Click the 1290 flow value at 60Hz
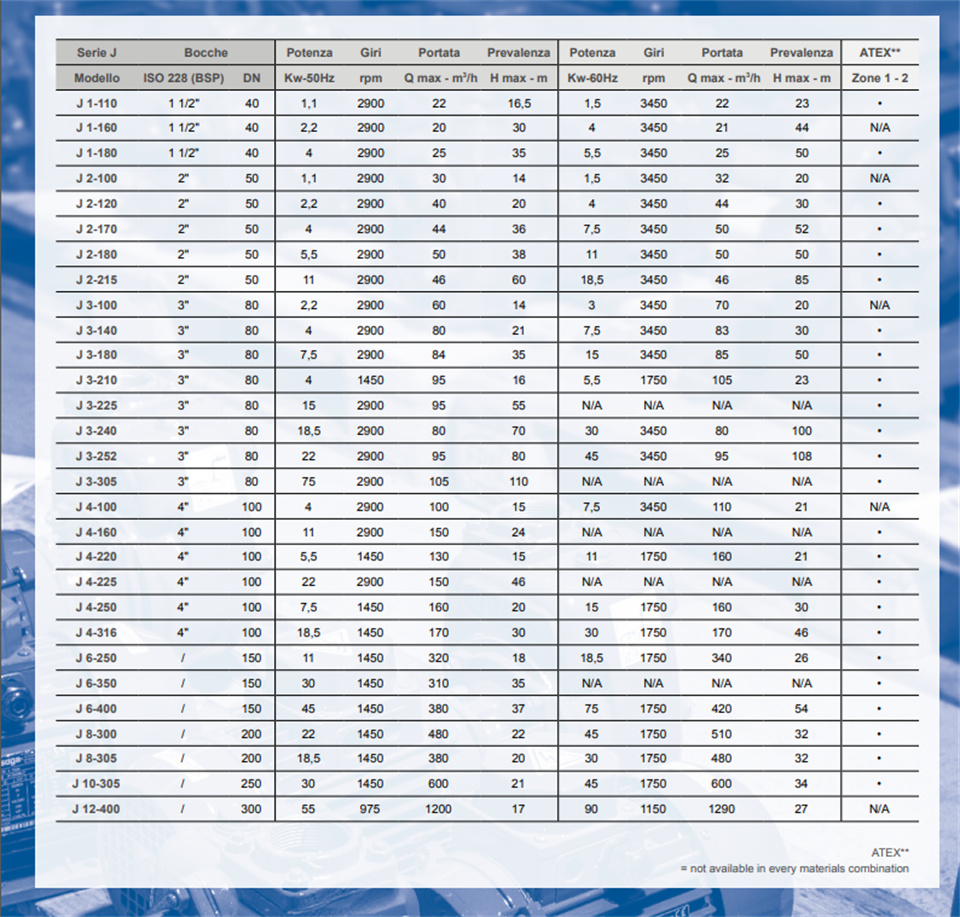The width and height of the screenshot is (960, 917). point(722,809)
